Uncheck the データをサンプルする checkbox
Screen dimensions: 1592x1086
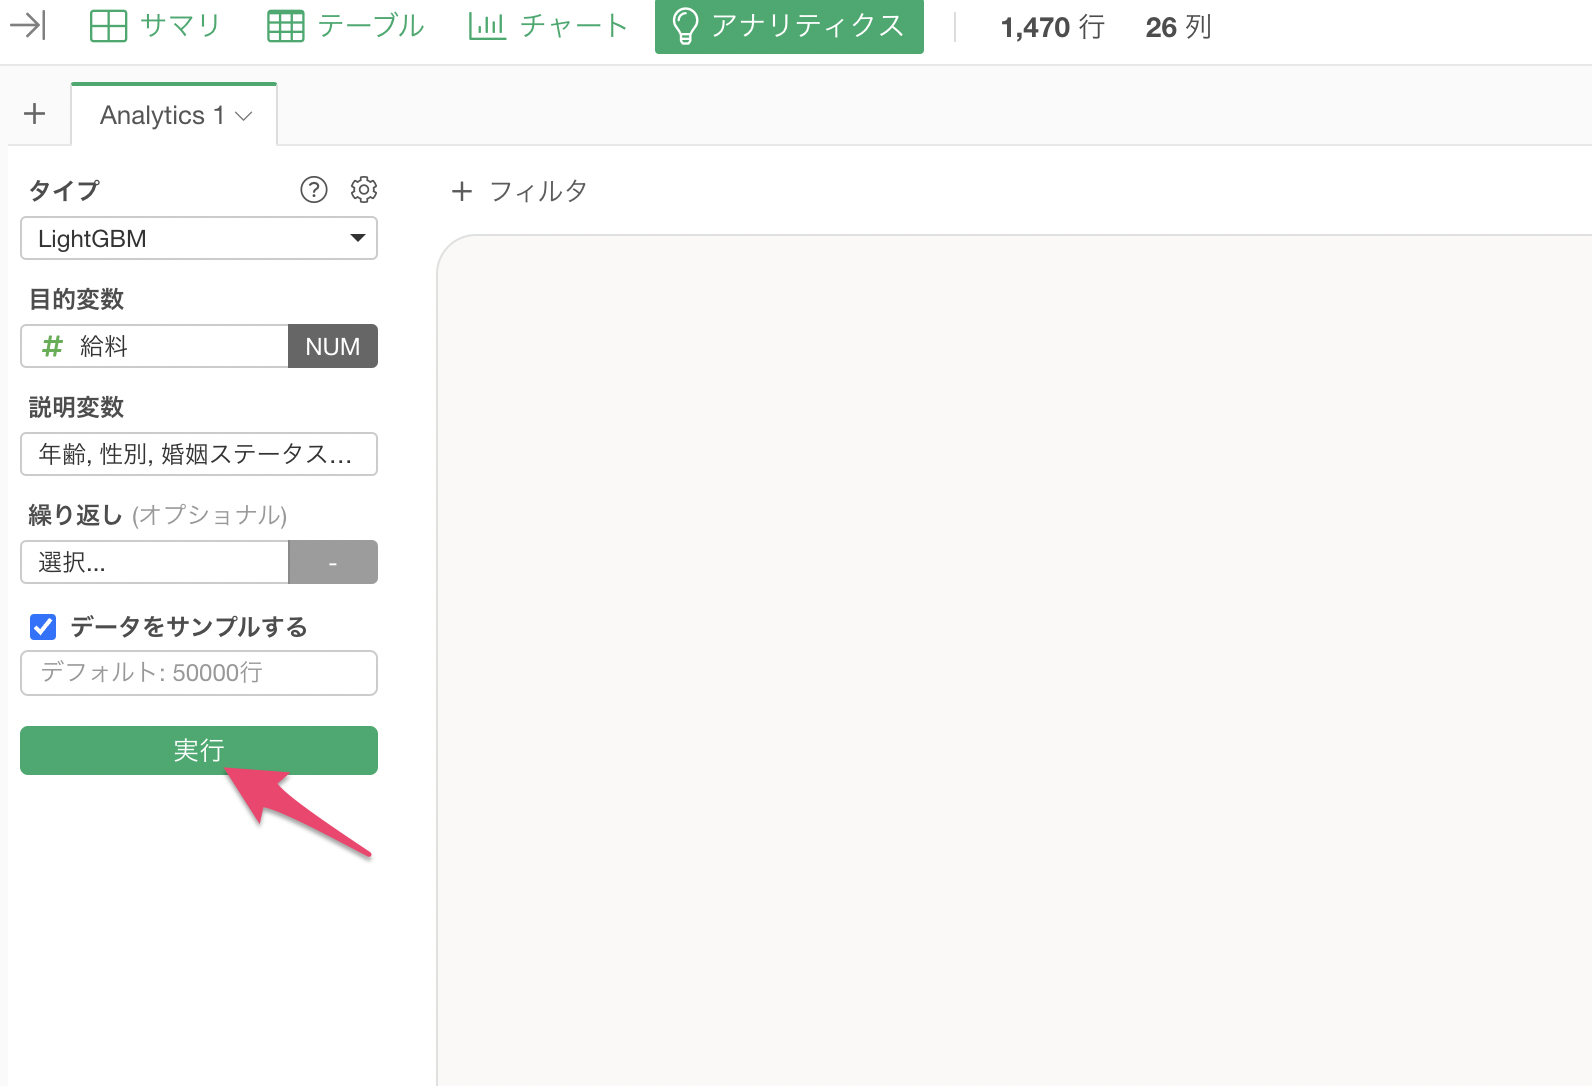pyautogui.click(x=43, y=627)
